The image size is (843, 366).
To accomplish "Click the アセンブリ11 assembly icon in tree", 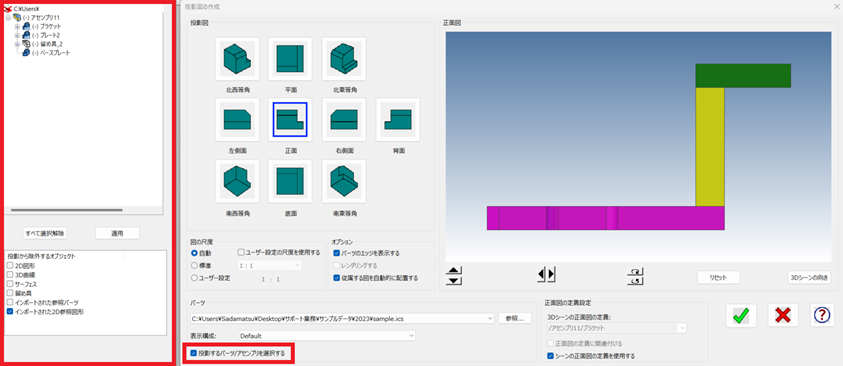I will tap(17, 18).
